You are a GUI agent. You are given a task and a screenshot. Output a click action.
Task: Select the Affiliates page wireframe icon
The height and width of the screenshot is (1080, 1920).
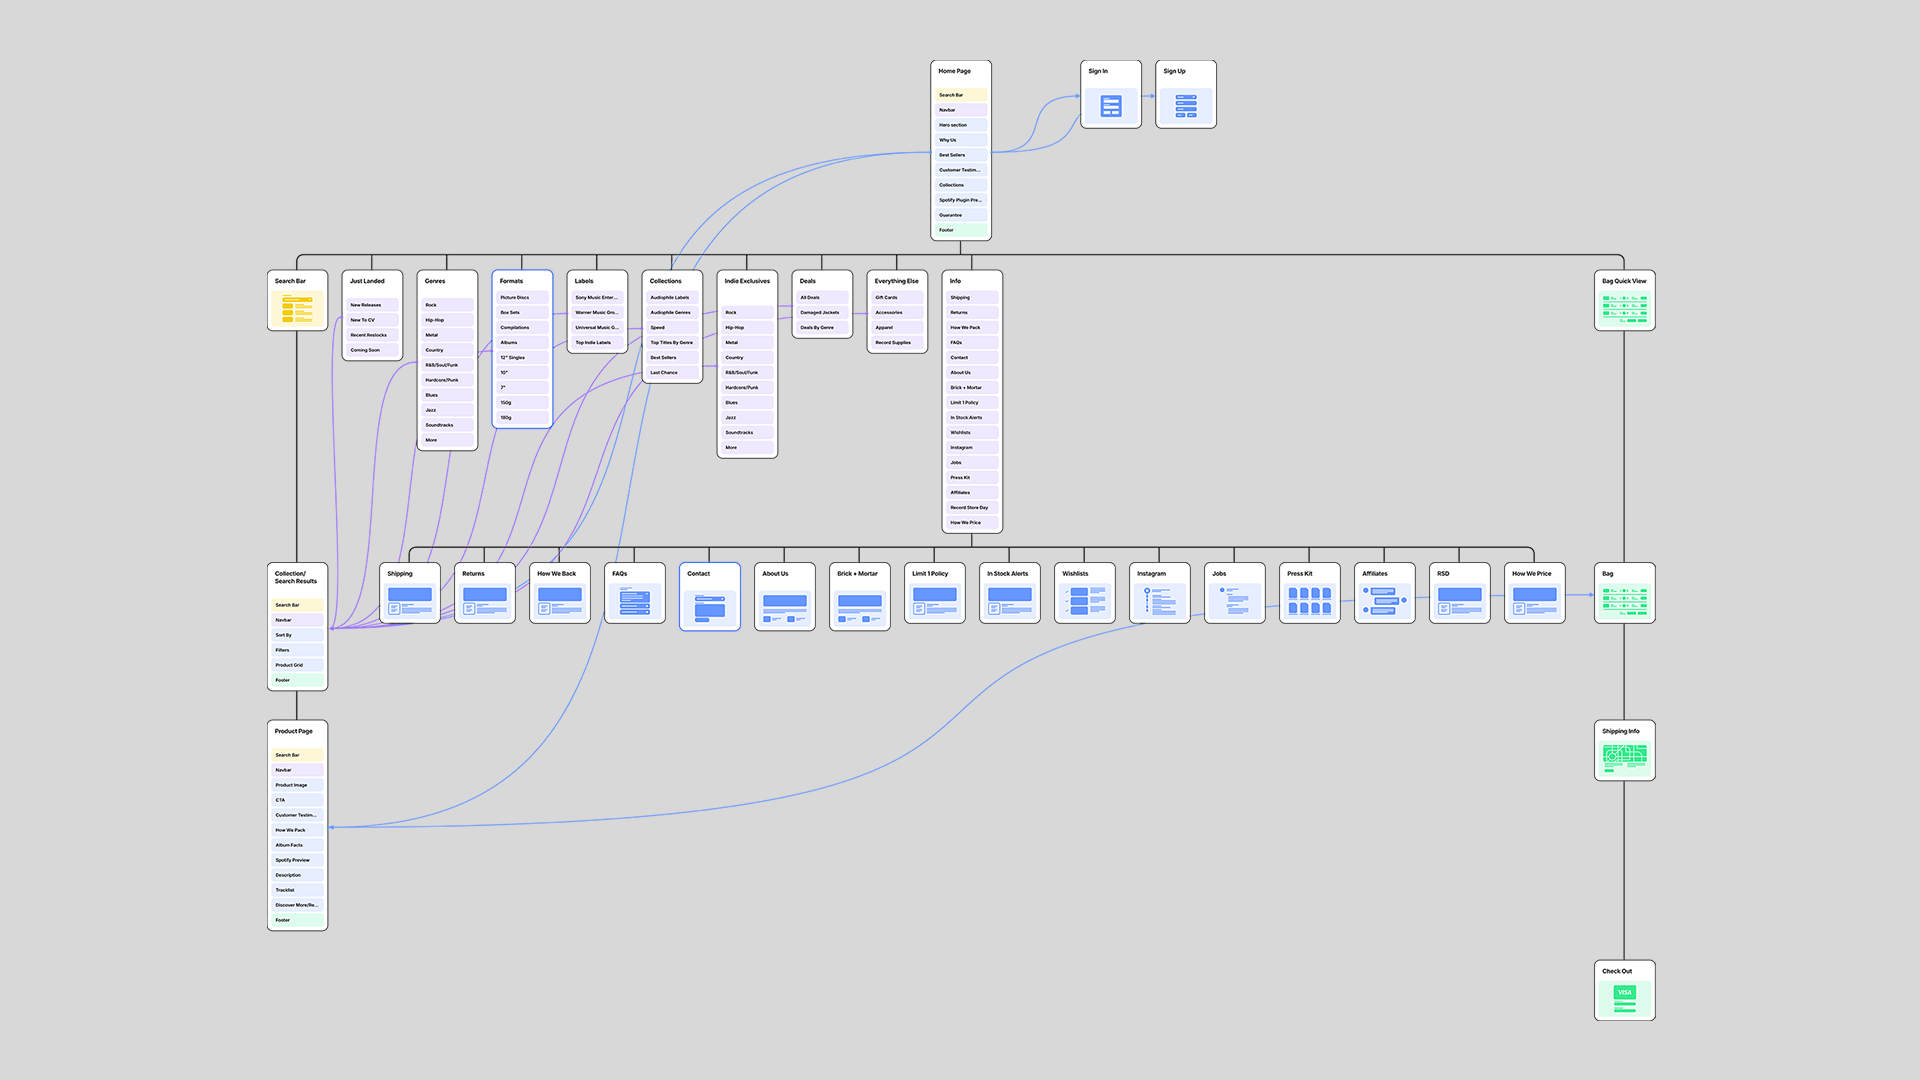pos(1384,601)
